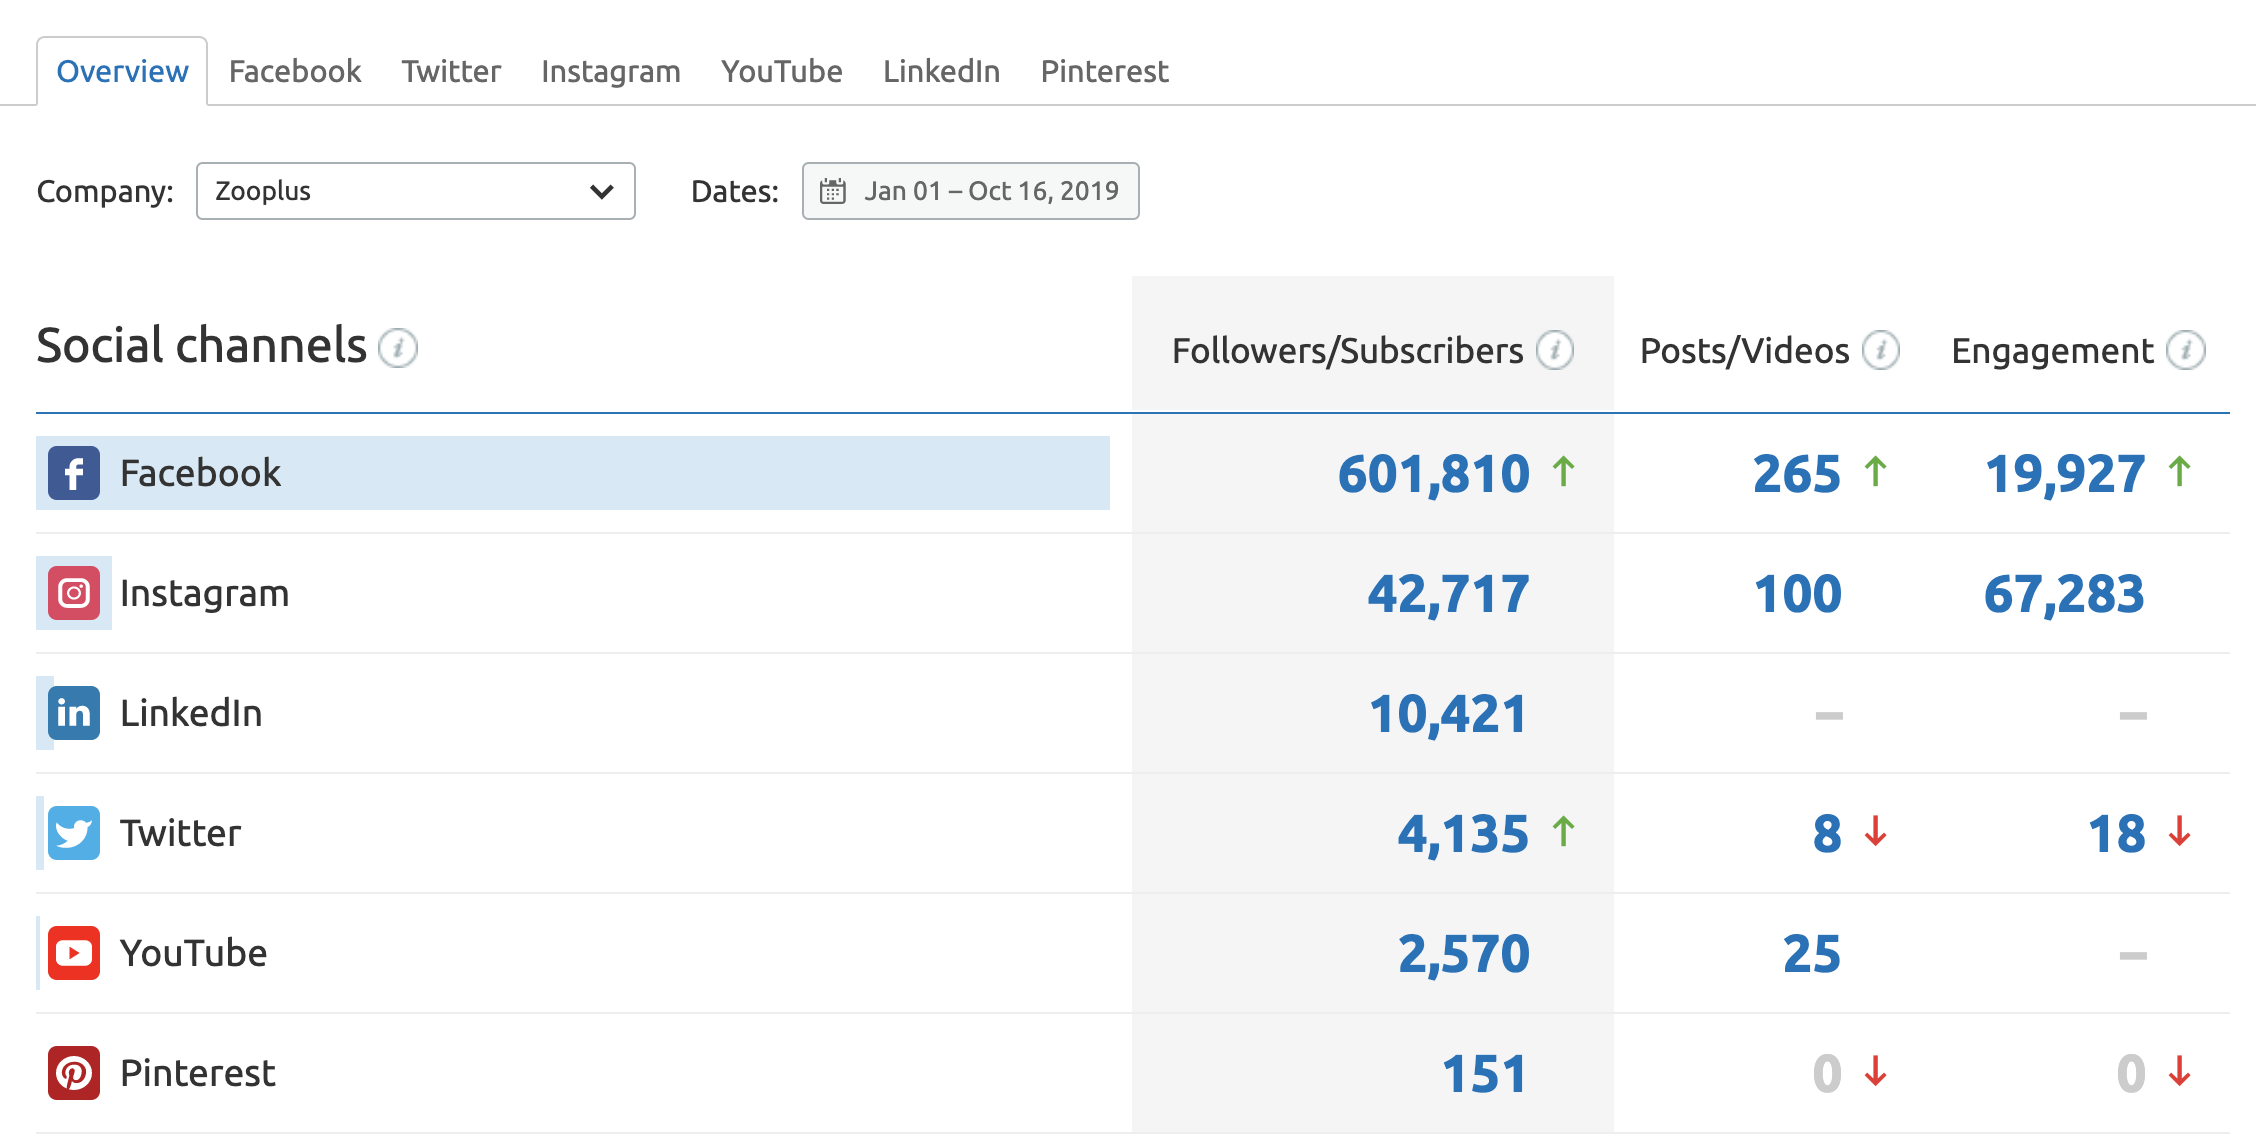
Task: Click info icon next to Posts/Videos
Action: pyautogui.click(x=1880, y=350)
